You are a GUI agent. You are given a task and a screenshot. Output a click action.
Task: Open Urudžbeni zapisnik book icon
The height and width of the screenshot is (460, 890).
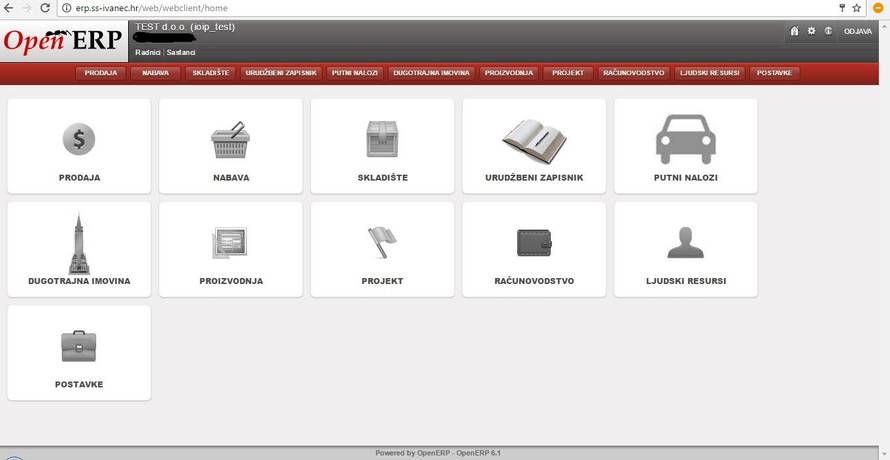(x=534, y=140)
